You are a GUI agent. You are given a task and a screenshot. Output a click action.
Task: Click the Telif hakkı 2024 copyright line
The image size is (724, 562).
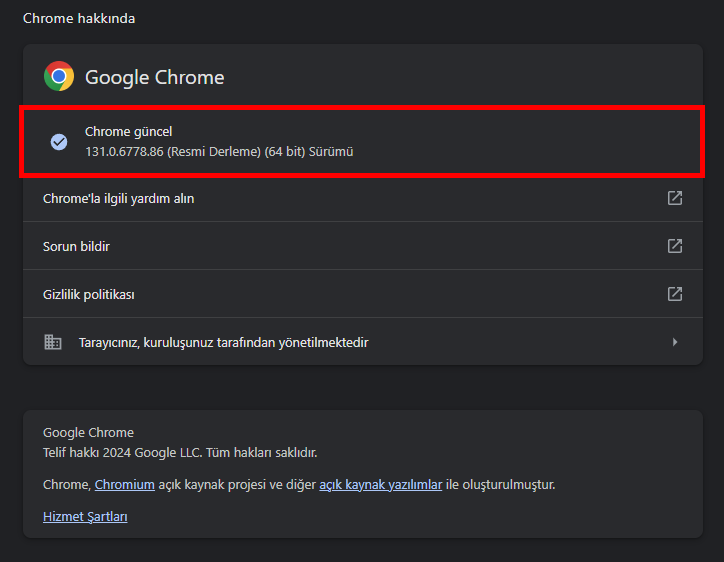tap(180, 453)
